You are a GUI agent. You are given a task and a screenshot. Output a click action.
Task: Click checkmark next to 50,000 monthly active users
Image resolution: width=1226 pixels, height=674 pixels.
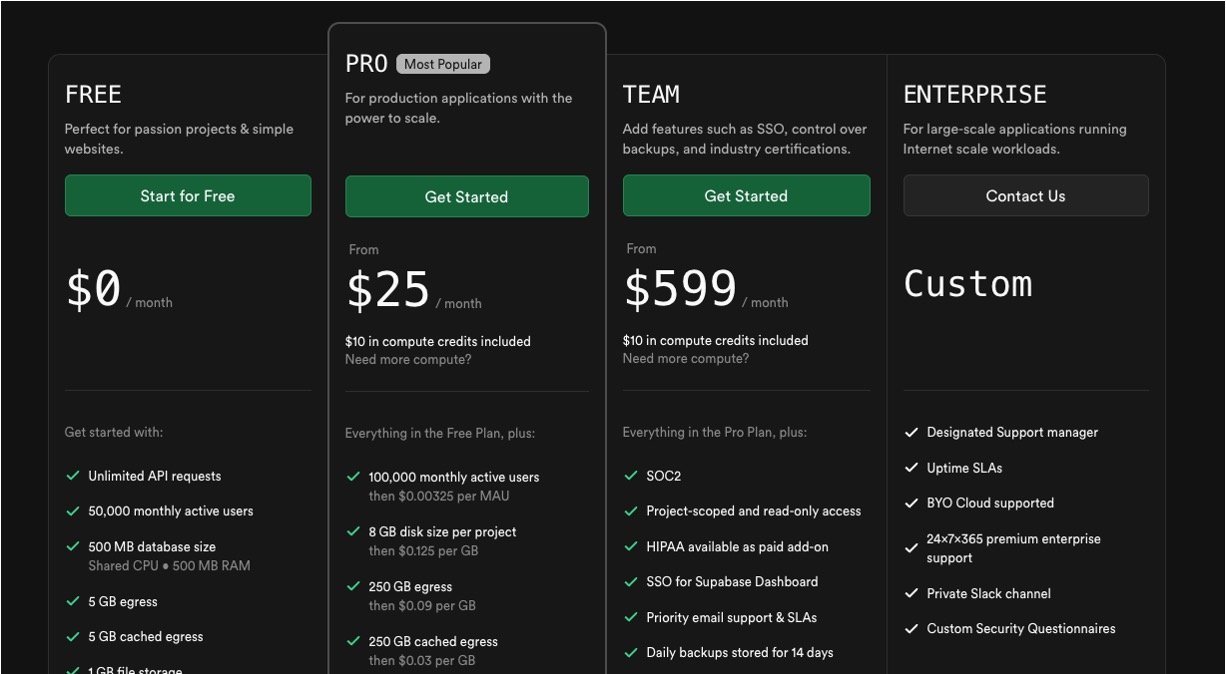73,511
